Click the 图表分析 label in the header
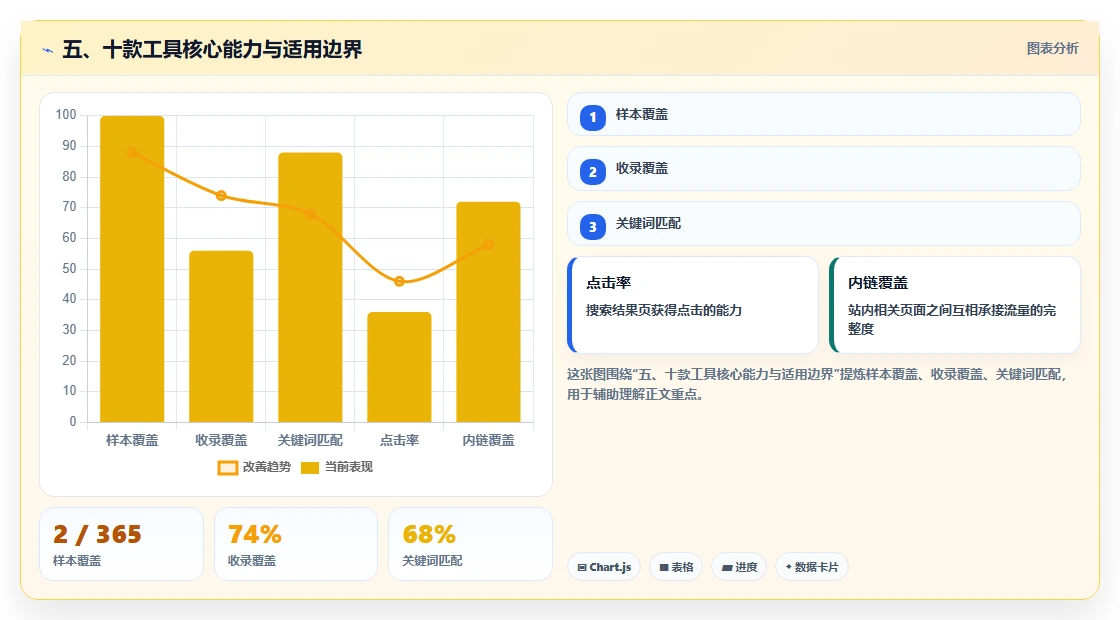 pyautogui.click(x=1052, y=49)
